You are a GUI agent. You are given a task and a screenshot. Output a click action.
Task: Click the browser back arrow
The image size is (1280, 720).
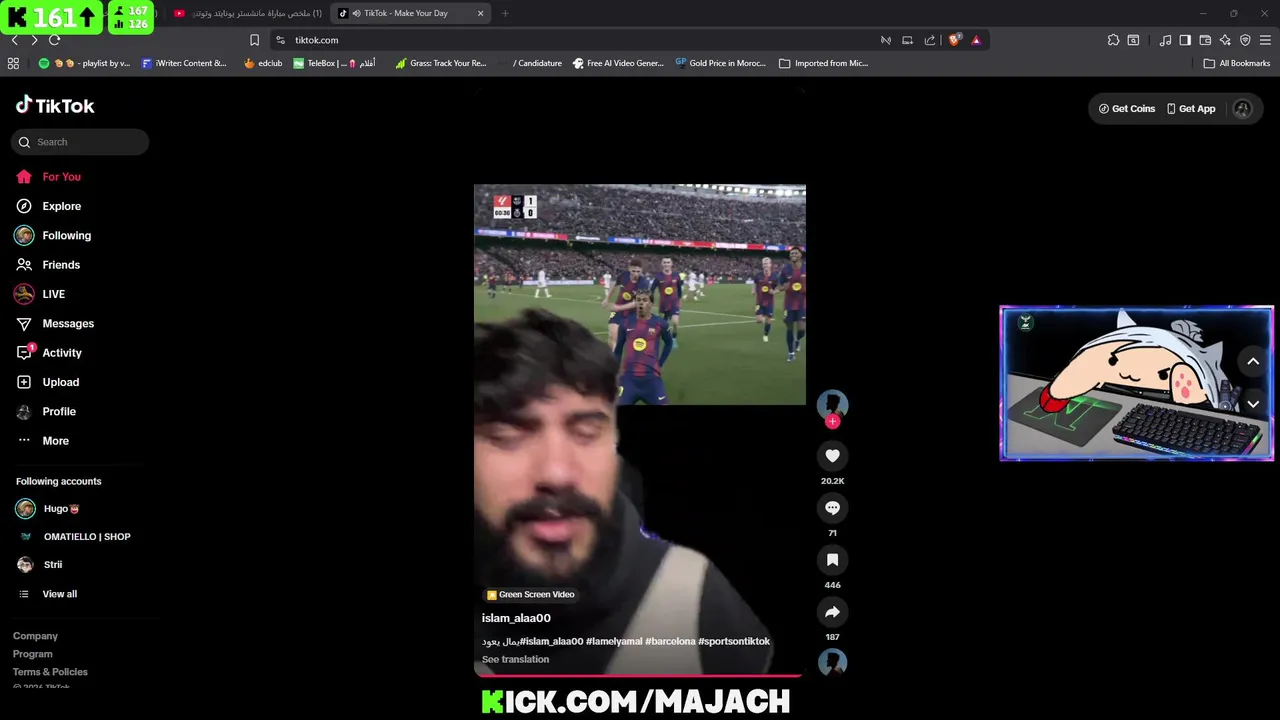click(x=14, y=40)
